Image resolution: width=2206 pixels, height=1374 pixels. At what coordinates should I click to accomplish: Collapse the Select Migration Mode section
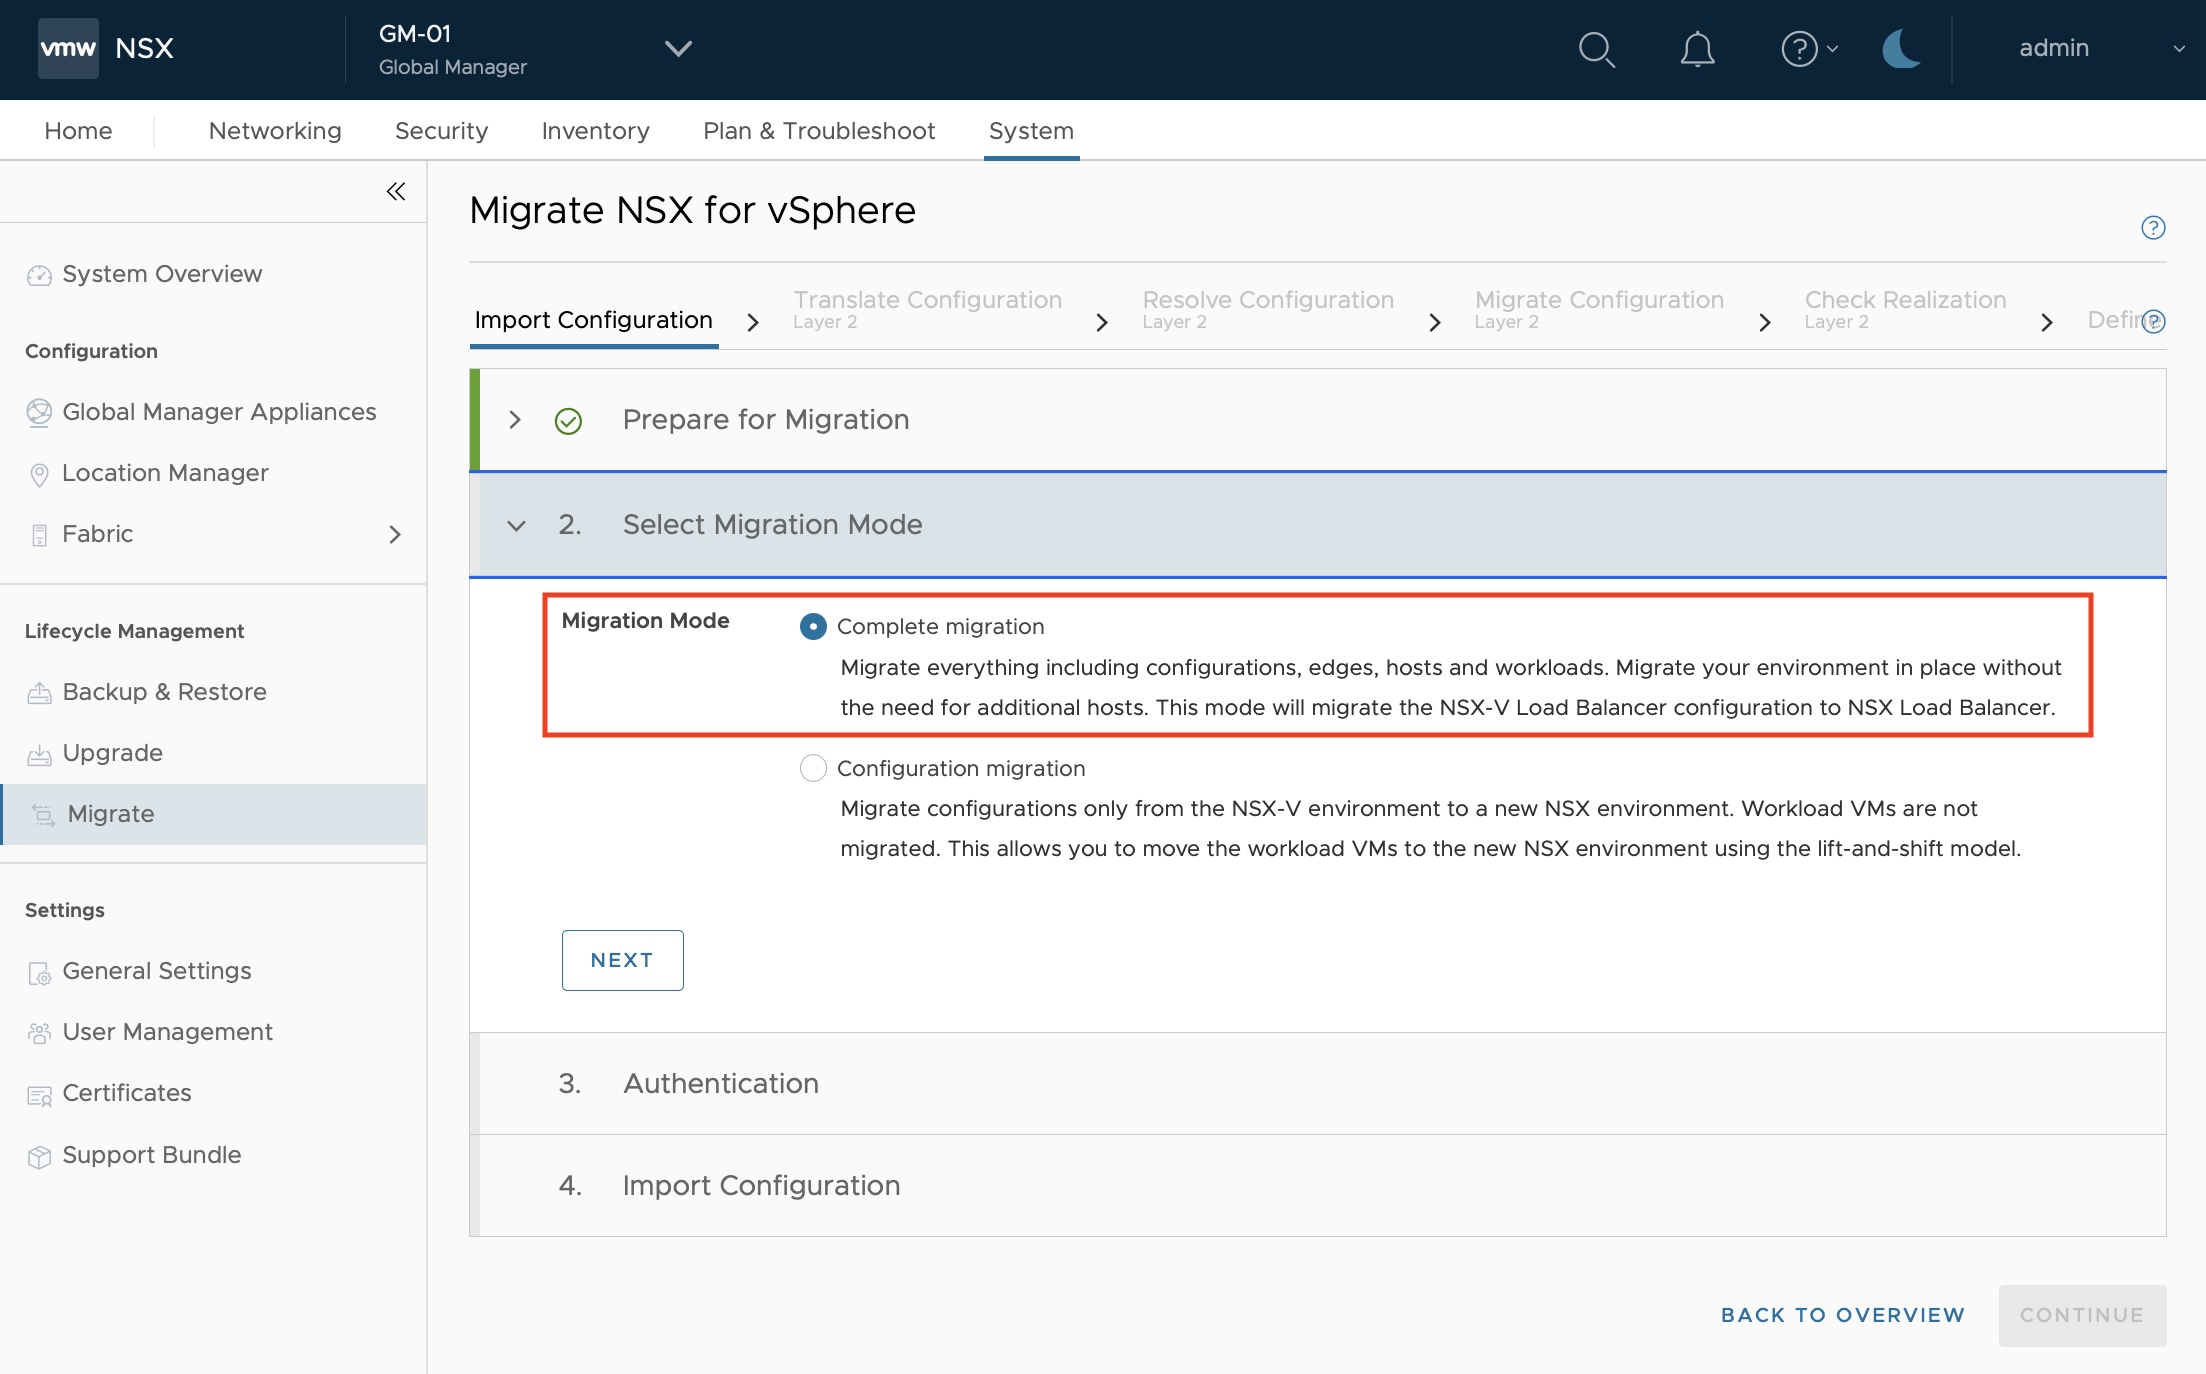click(x=516, y=525)
